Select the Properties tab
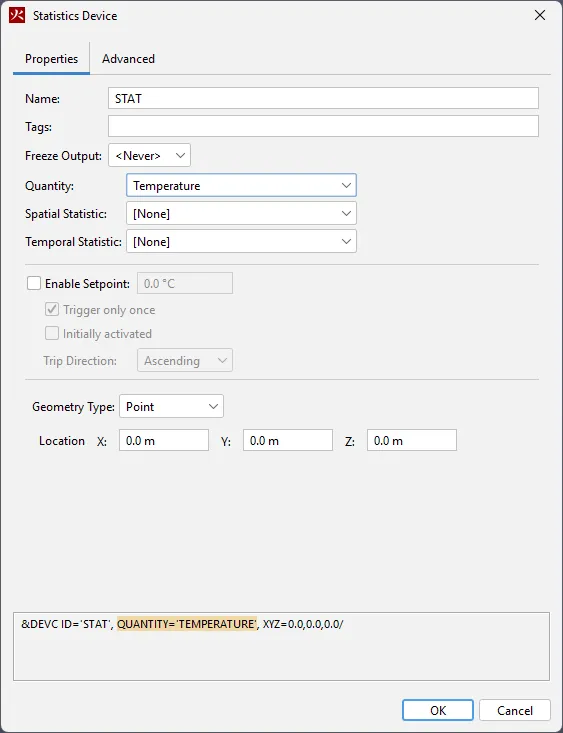The image size is (563, 733). (x=51, y=59)
